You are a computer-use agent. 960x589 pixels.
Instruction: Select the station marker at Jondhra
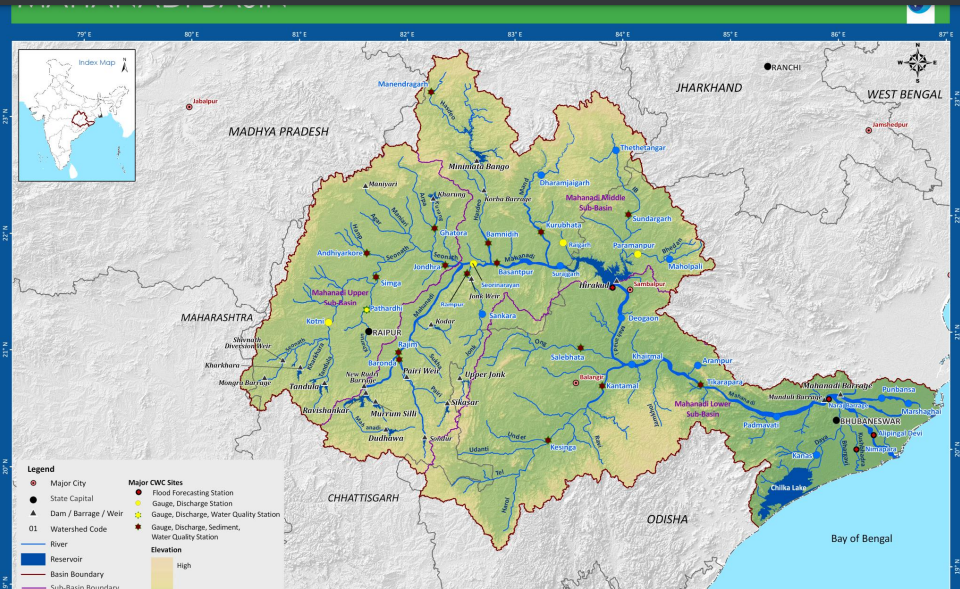(x=445, y=264)
